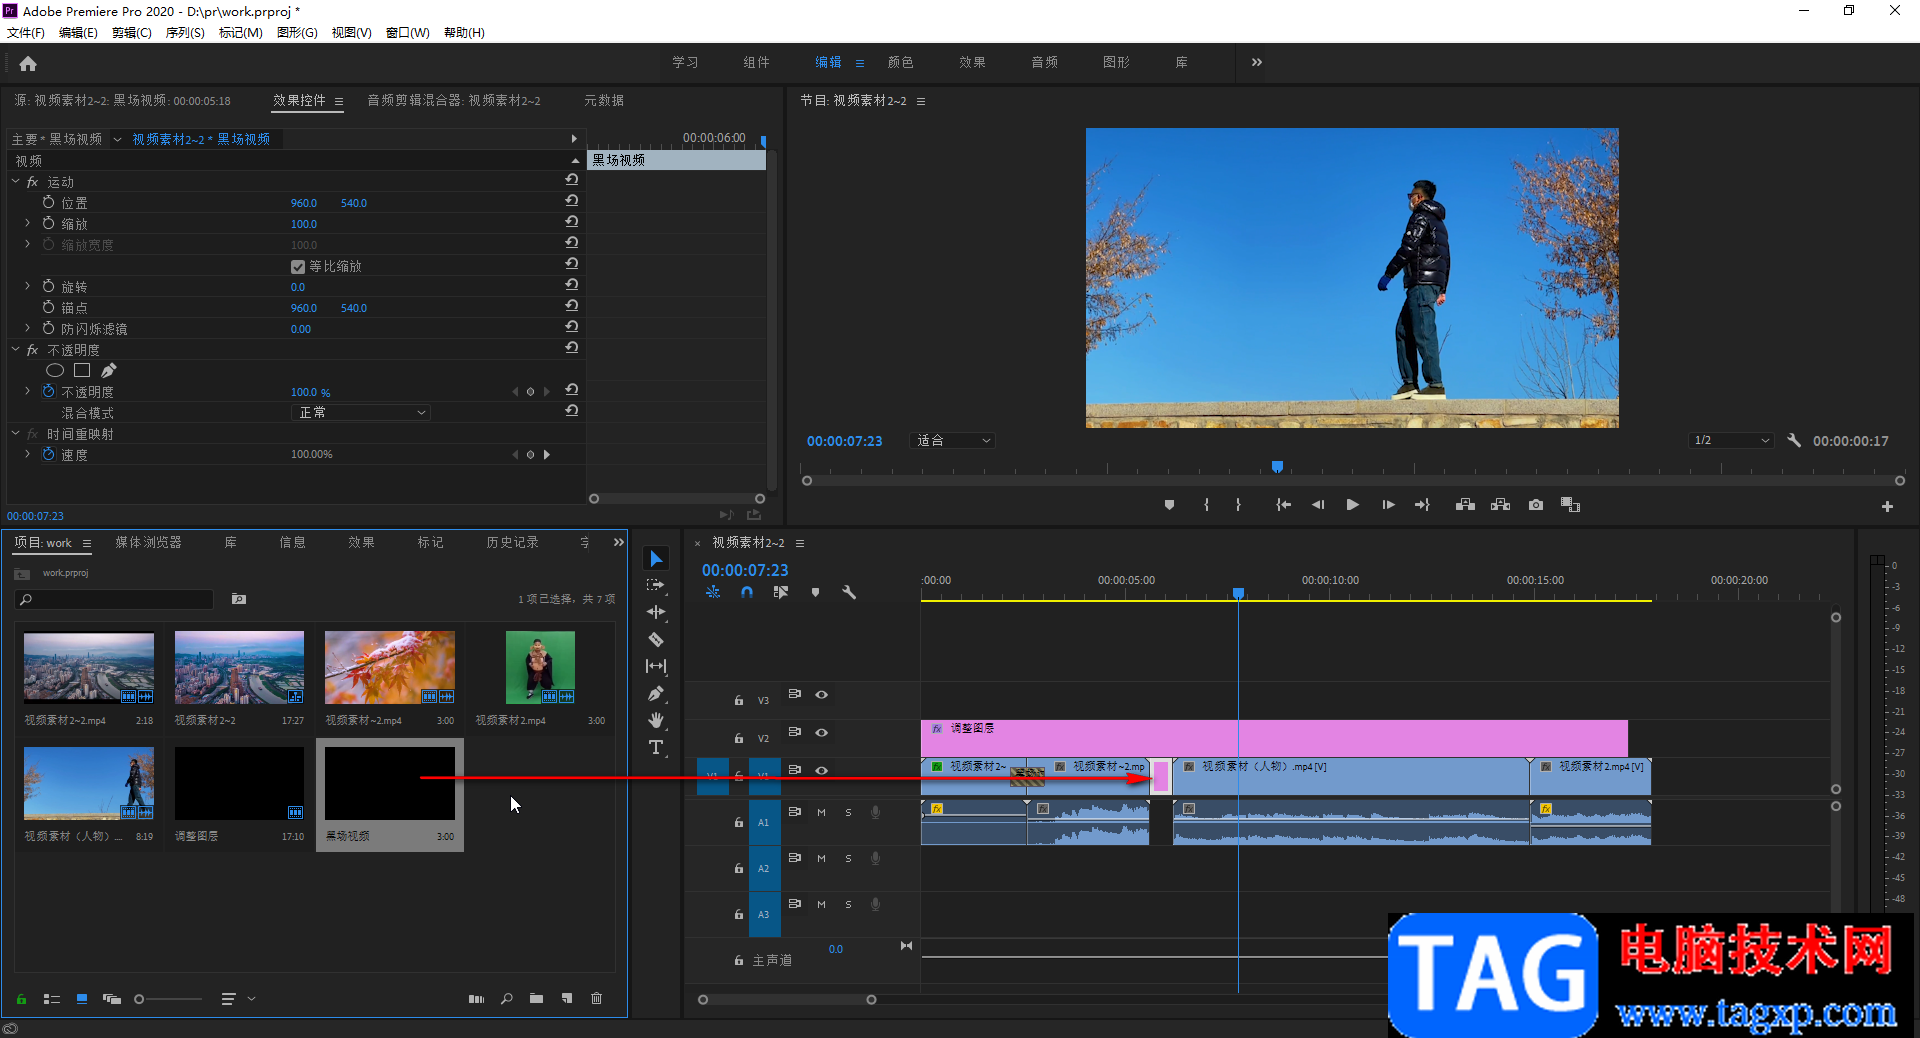Select the Type tool
Image resolution: width=1920 pixels, height=1038 pixels.
(x=656, y=747)
